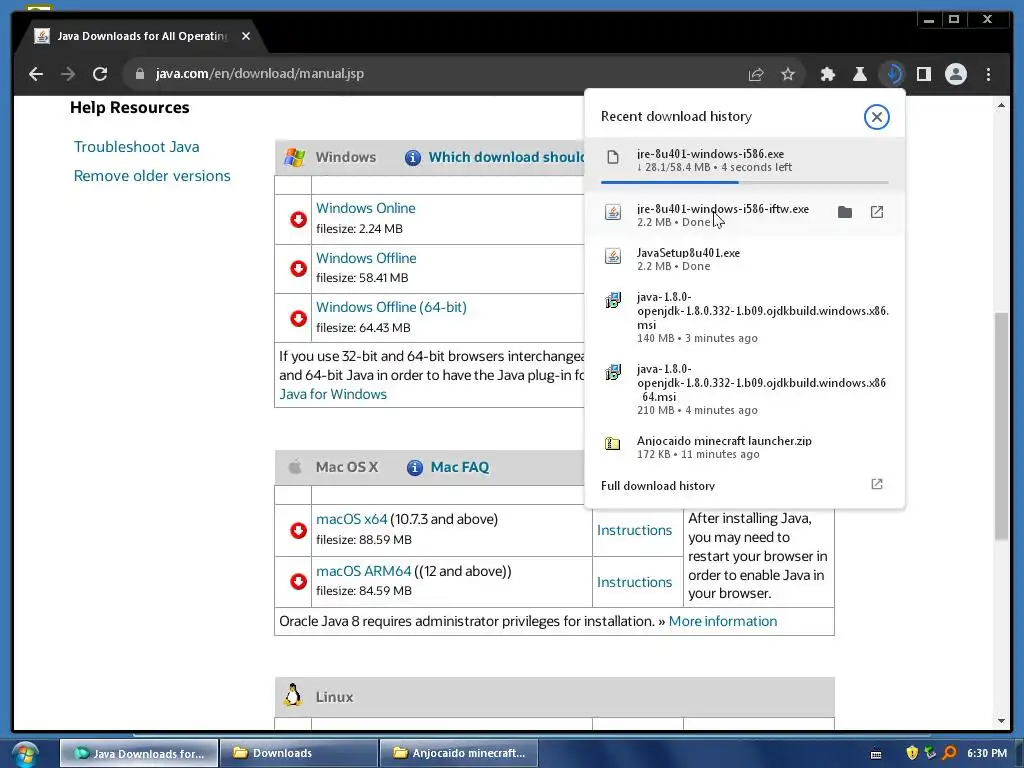
Task: Open the Java for Windows link
Action: pos(333,394)
